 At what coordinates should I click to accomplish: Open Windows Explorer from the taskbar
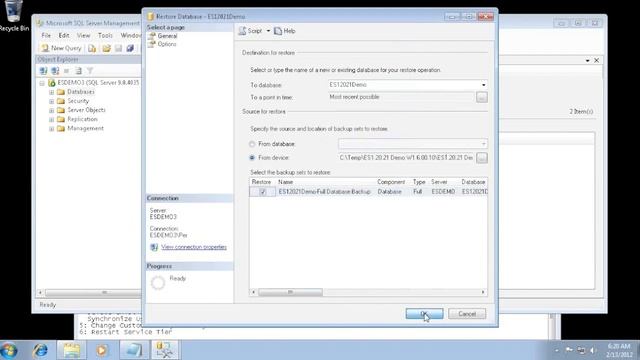click(x=71, y=350)
